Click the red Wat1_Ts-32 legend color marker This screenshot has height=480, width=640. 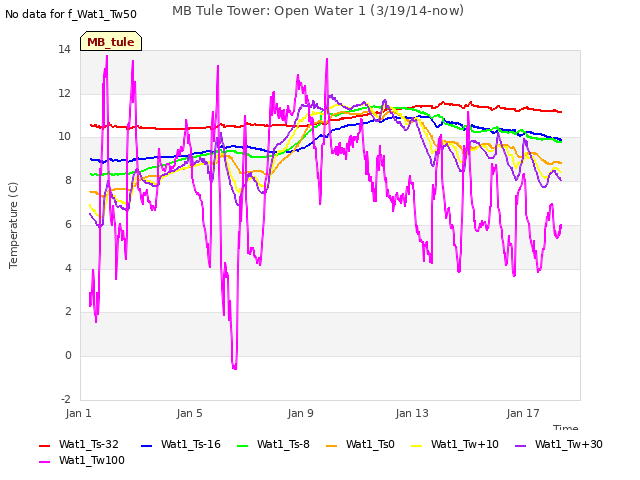(x=44, y=446)
